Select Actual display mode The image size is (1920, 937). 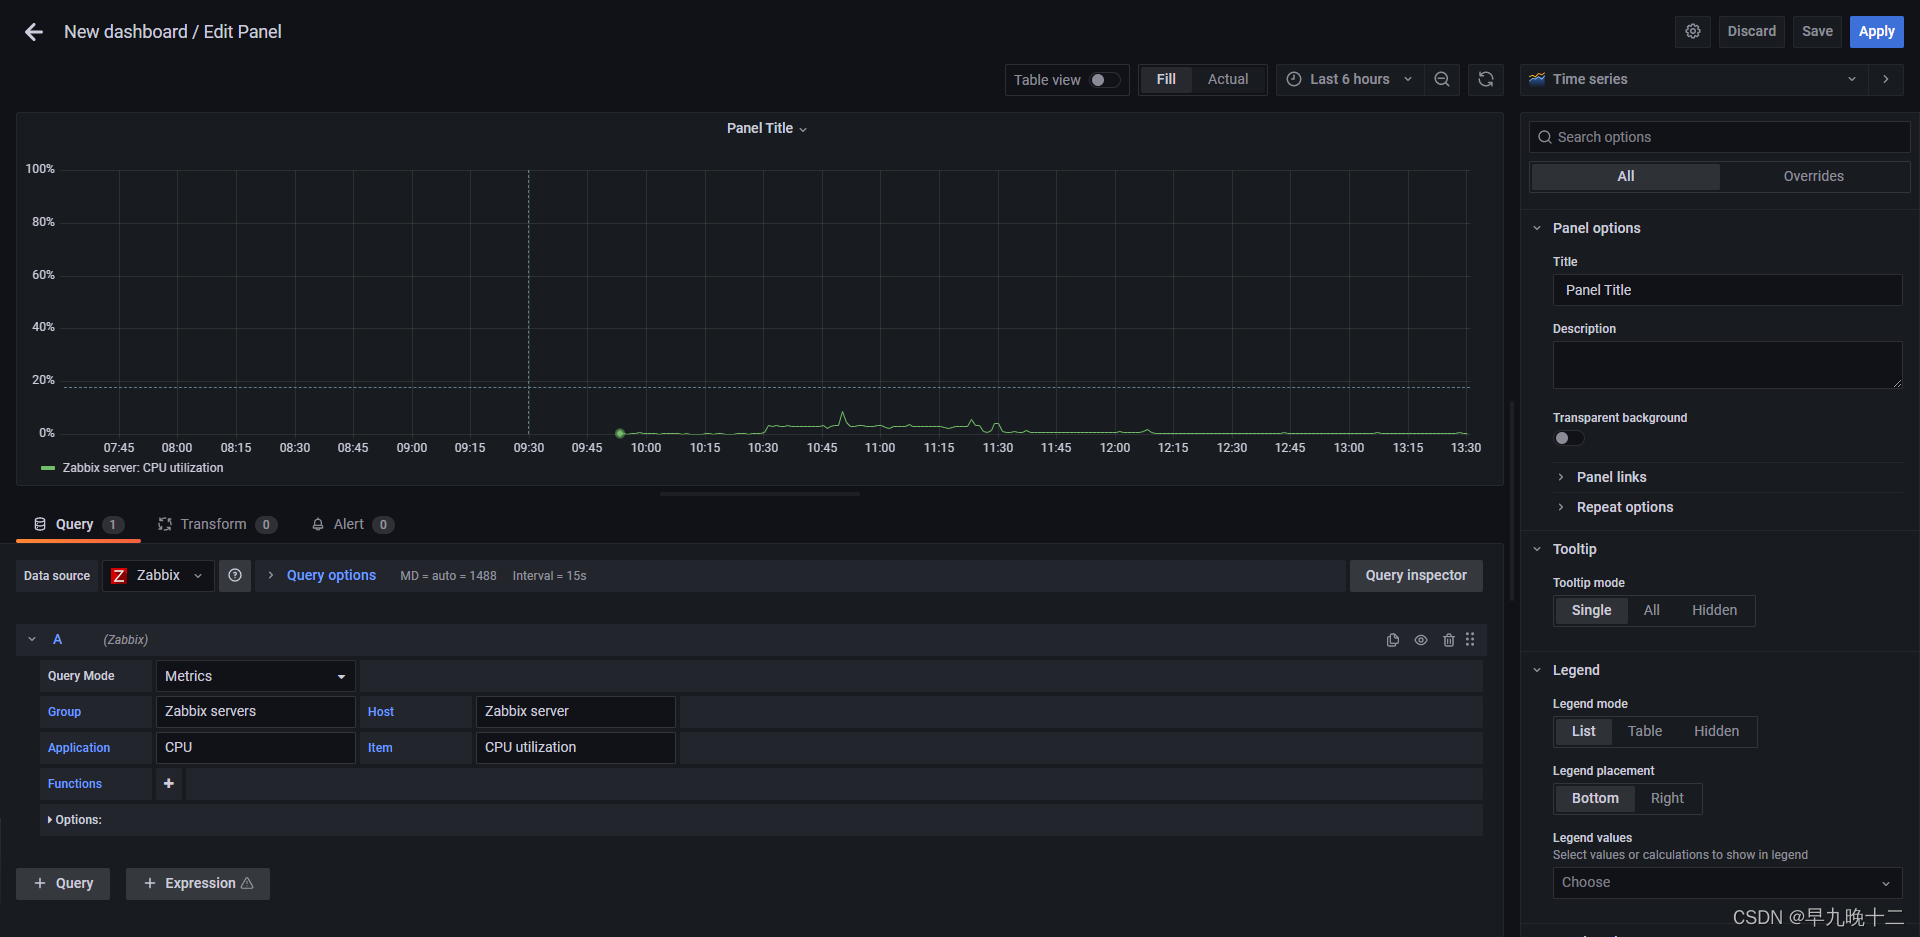click(x=1228, y=79)
